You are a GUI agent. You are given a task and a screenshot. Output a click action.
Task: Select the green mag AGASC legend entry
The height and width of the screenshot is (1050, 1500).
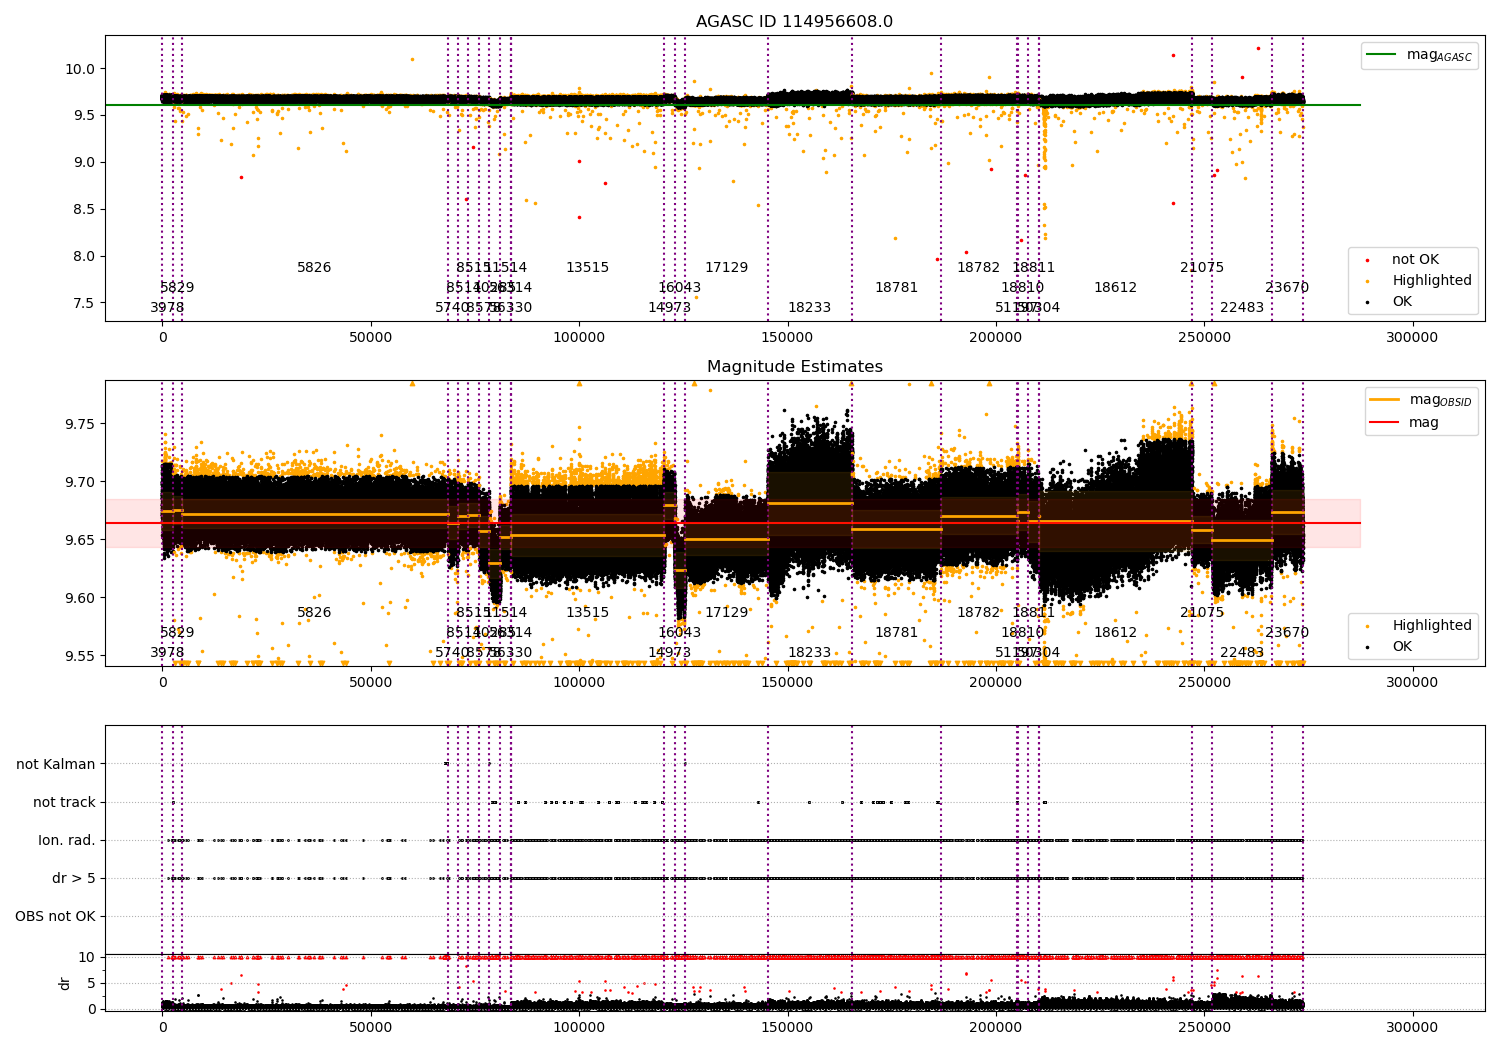tap(1419, 55)
